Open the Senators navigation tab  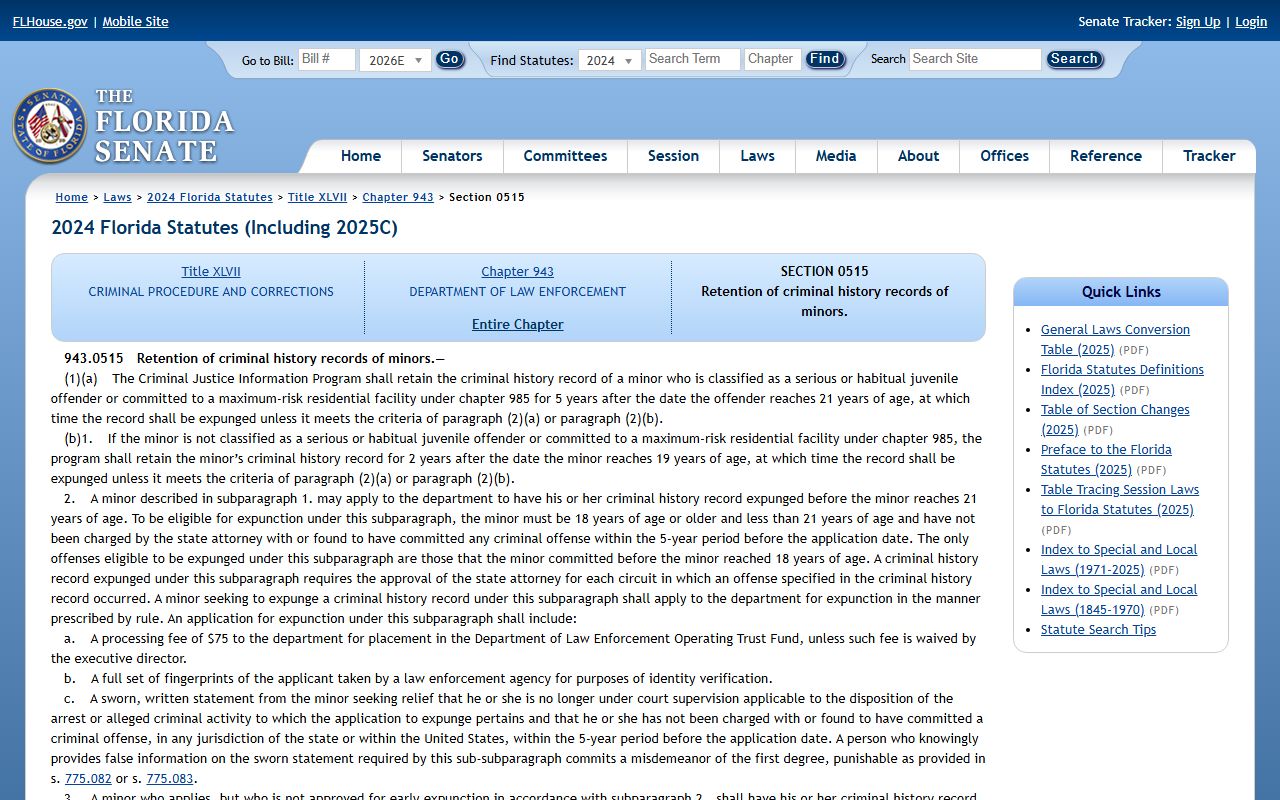(x=452, y=156)
